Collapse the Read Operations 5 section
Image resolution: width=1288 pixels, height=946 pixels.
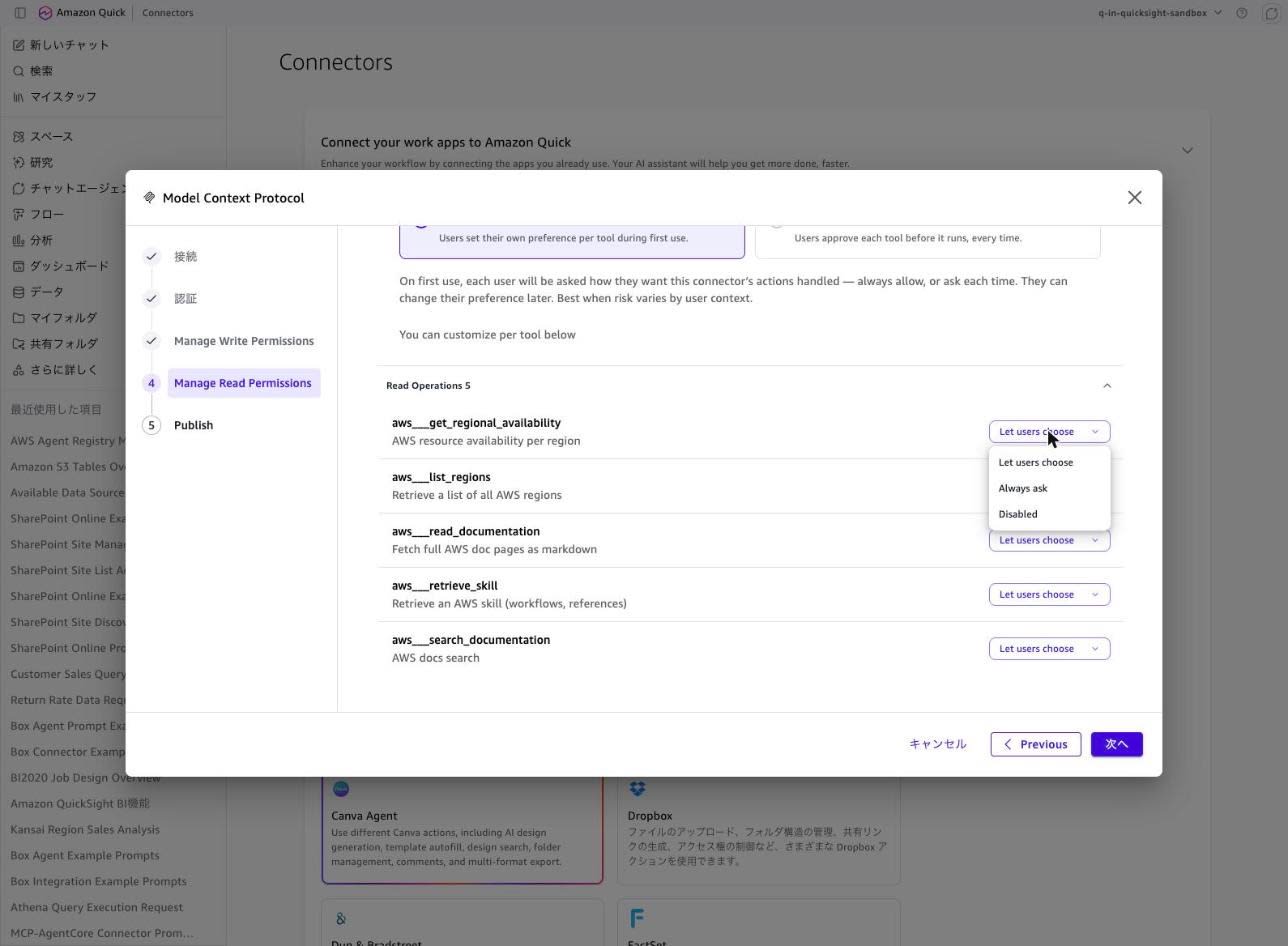pos(1106,386)
